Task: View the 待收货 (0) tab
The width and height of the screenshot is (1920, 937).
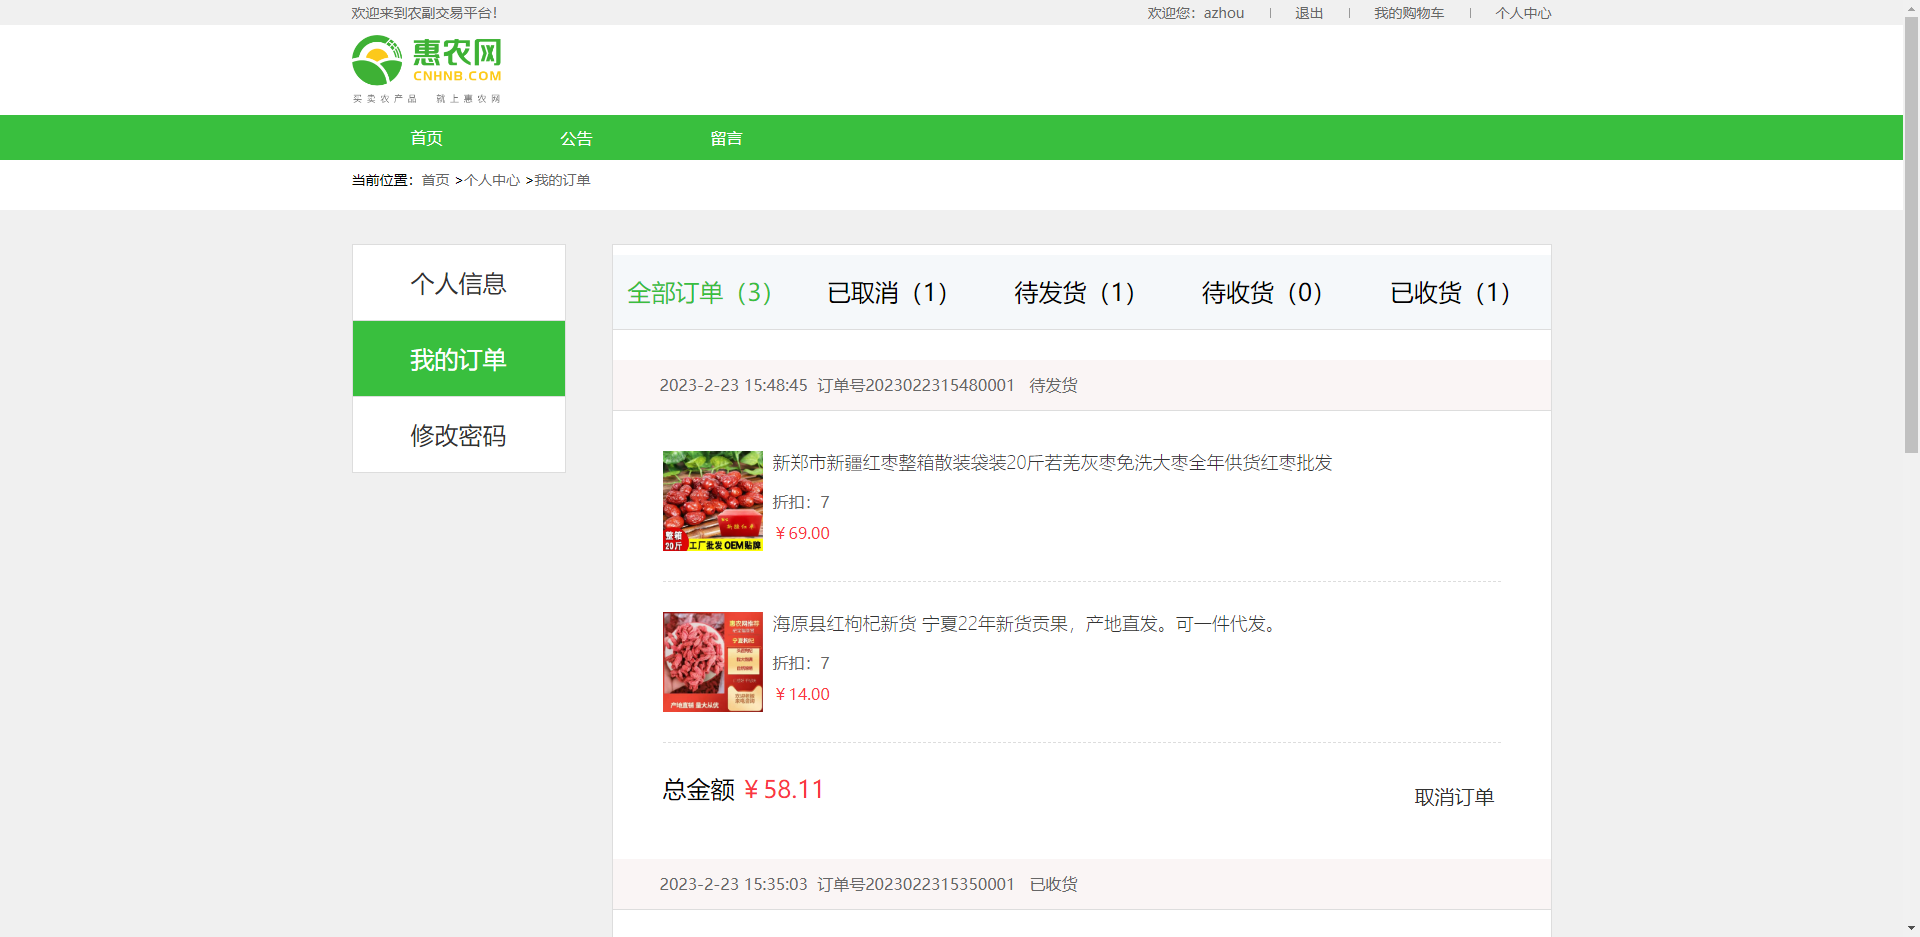Action: (1262, 293)
